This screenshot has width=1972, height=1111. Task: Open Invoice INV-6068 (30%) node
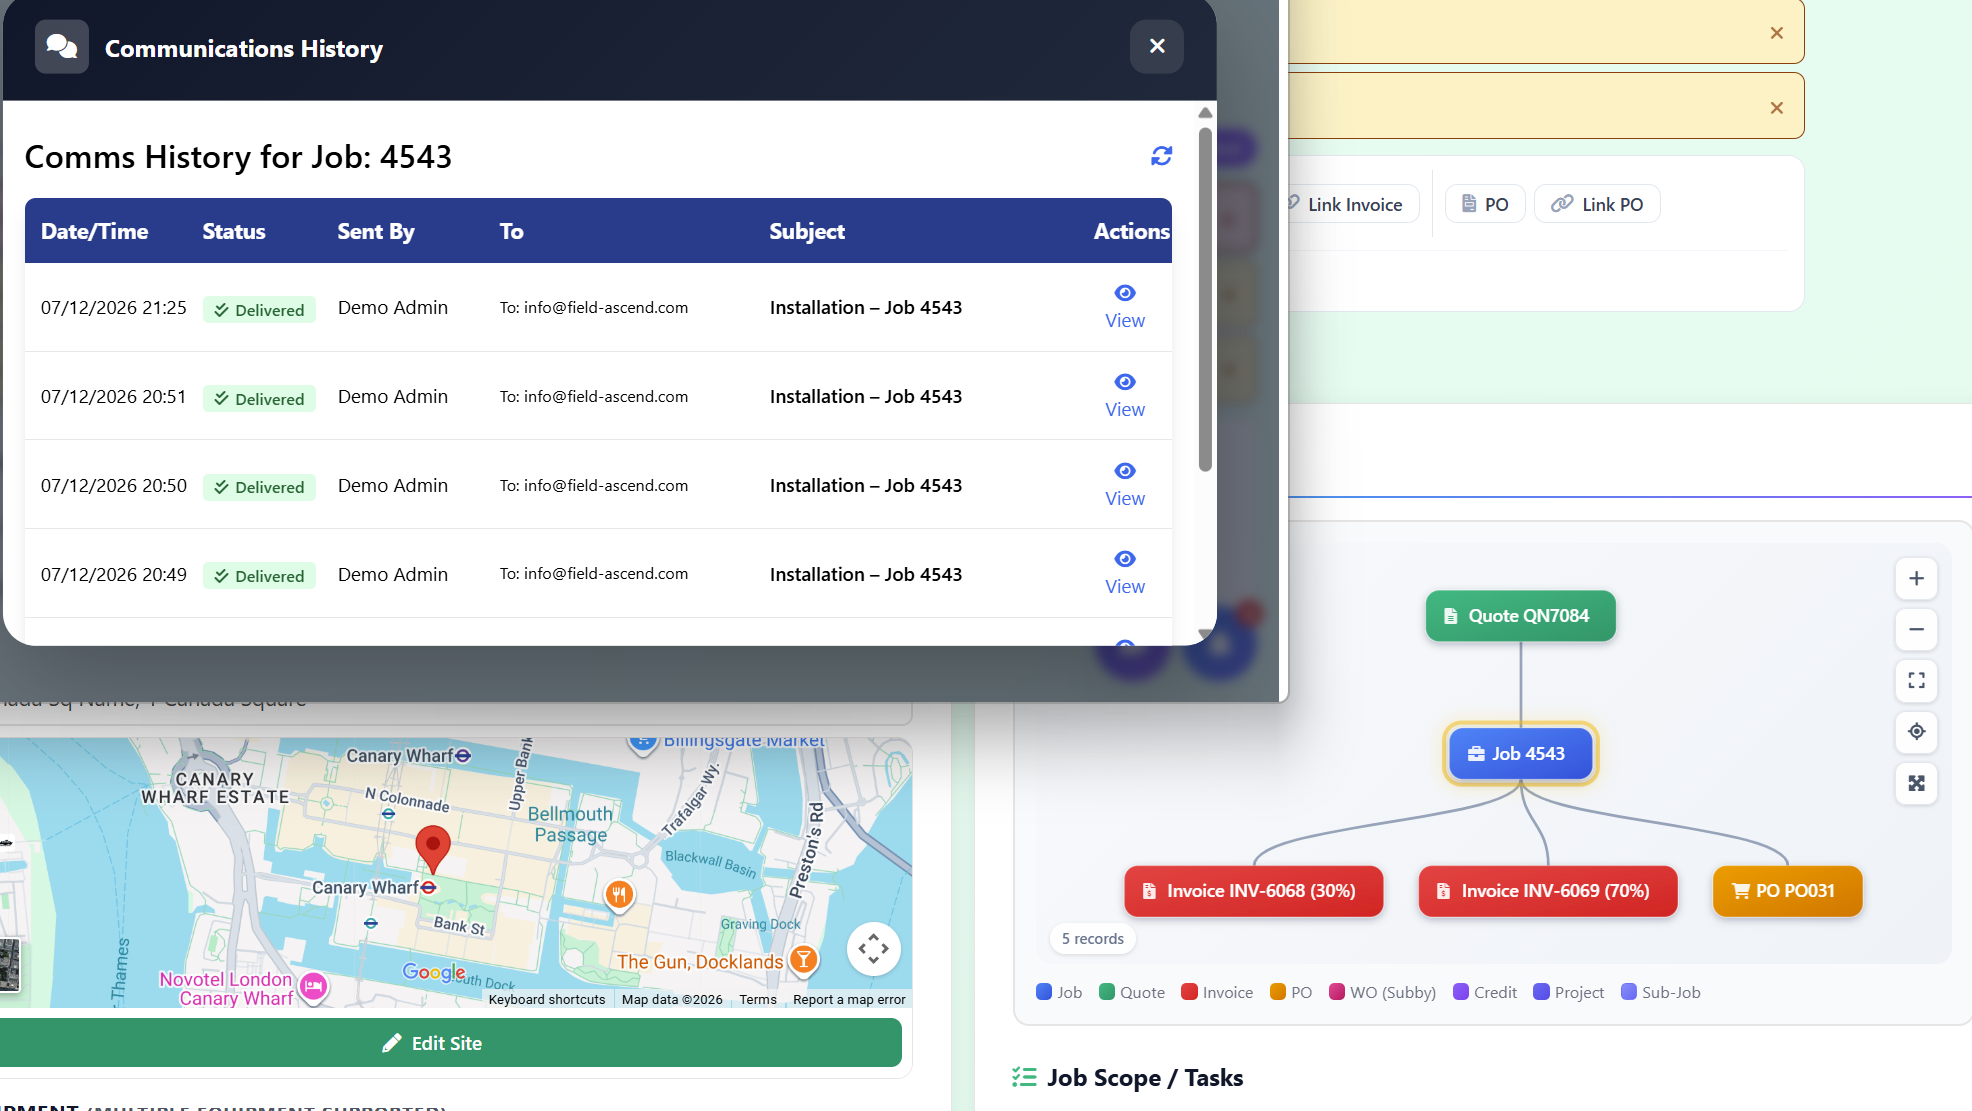click(1253, 891)
